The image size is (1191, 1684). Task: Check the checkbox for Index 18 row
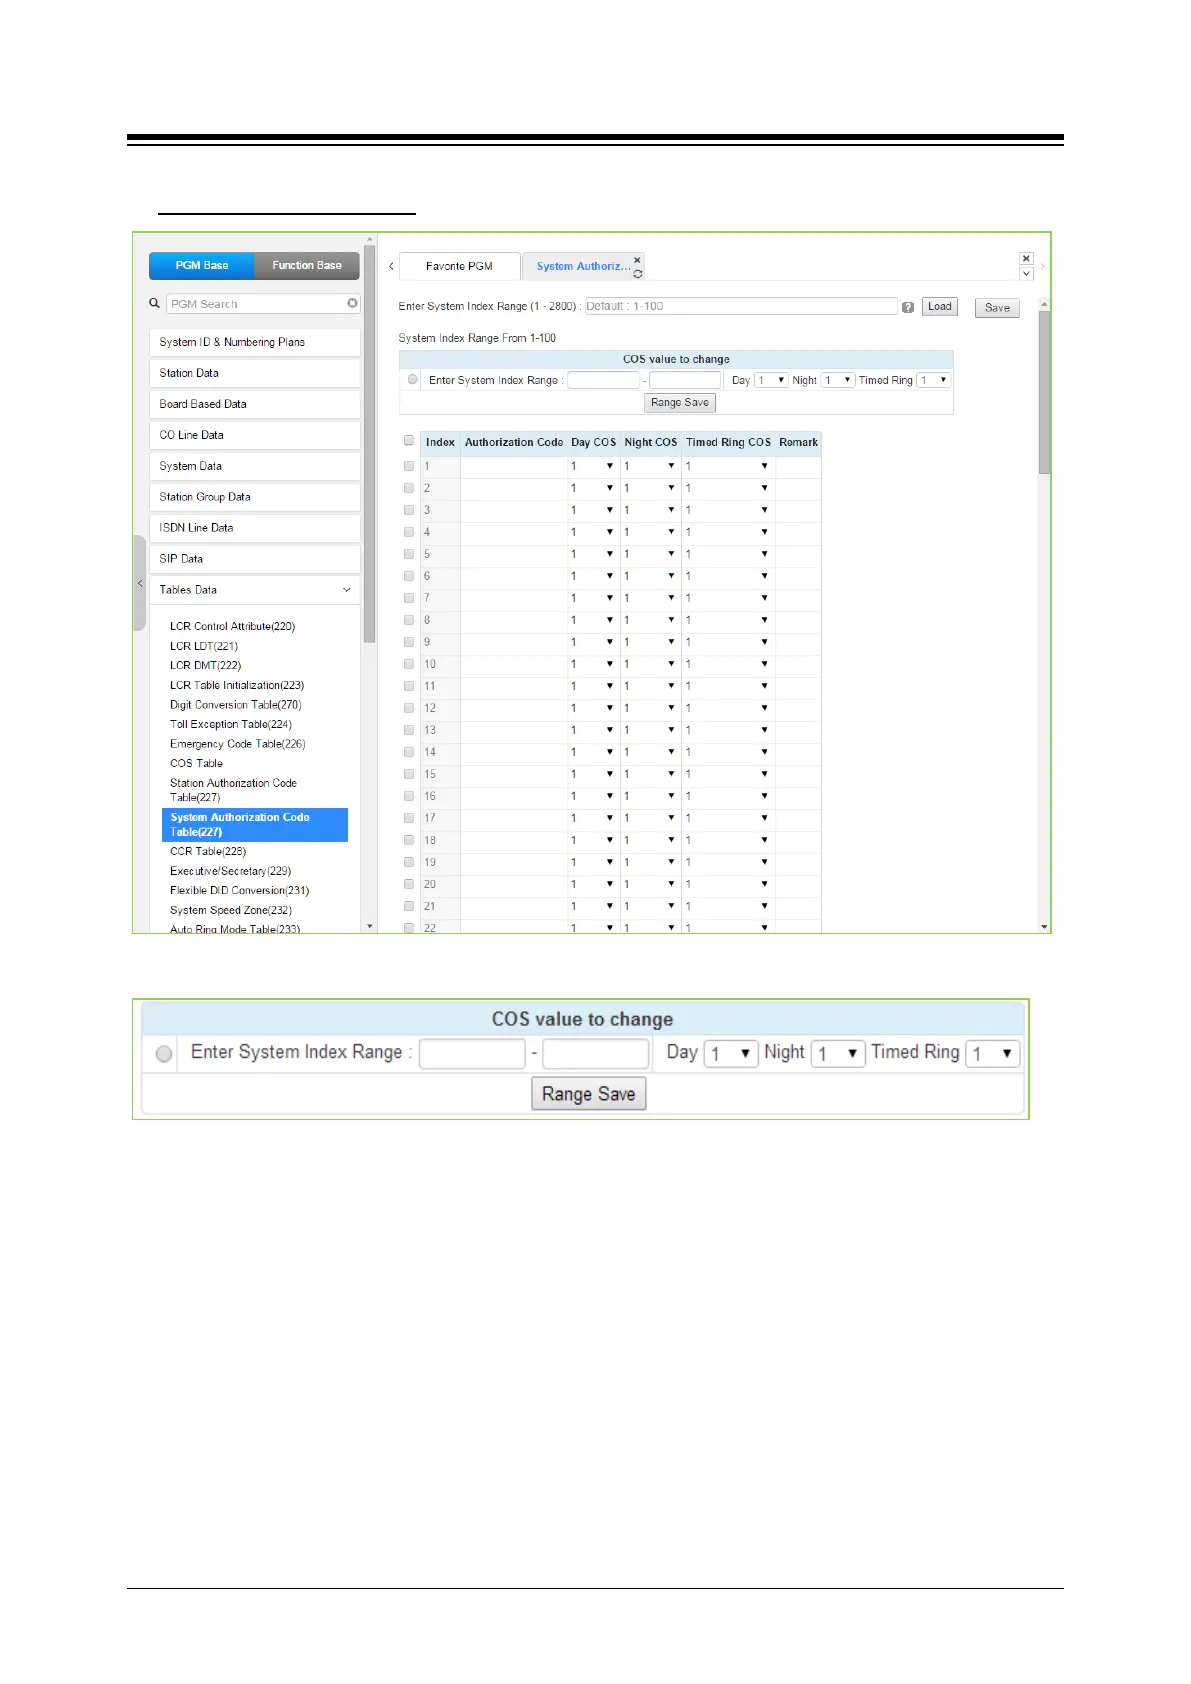tap(409, 840)
